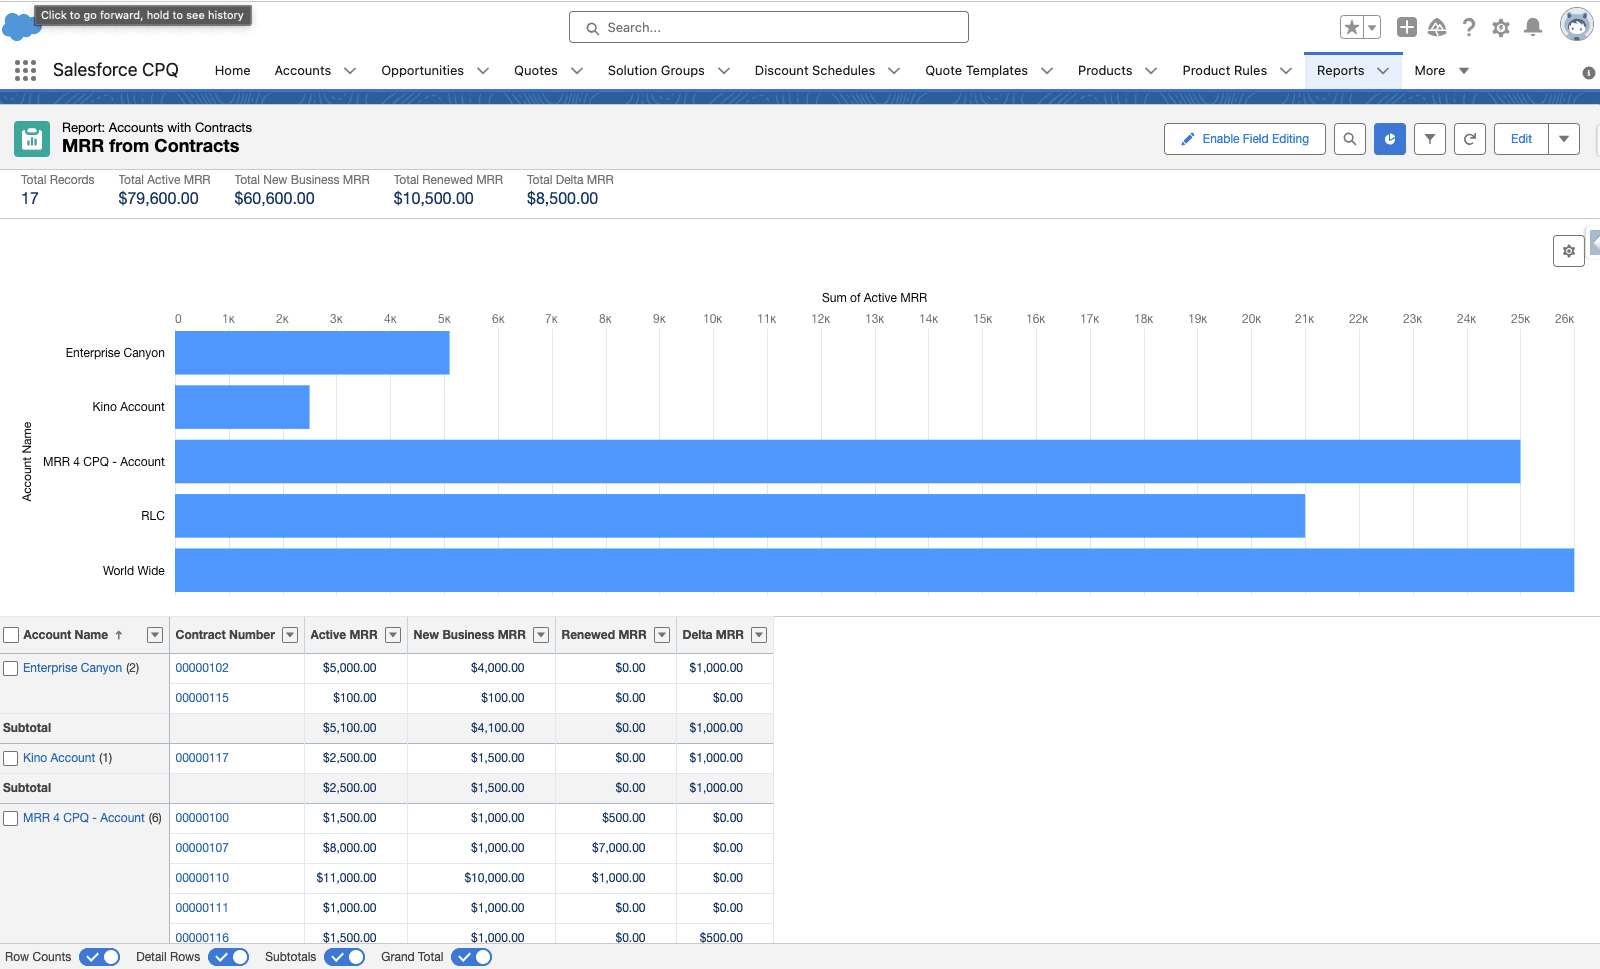Expand the Accounts tab chevron
The image size is (1600, 969).
point(350,71)
